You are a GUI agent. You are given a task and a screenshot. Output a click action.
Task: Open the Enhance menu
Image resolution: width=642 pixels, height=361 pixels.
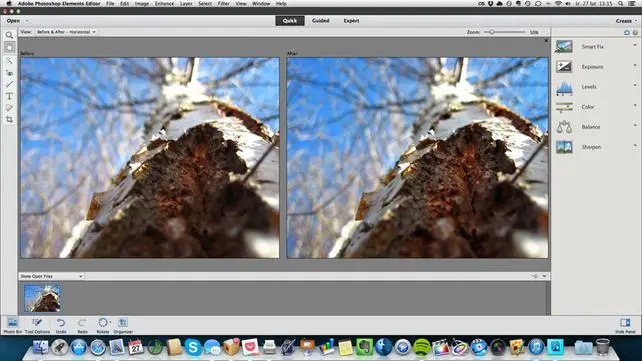tap(164, 4)
